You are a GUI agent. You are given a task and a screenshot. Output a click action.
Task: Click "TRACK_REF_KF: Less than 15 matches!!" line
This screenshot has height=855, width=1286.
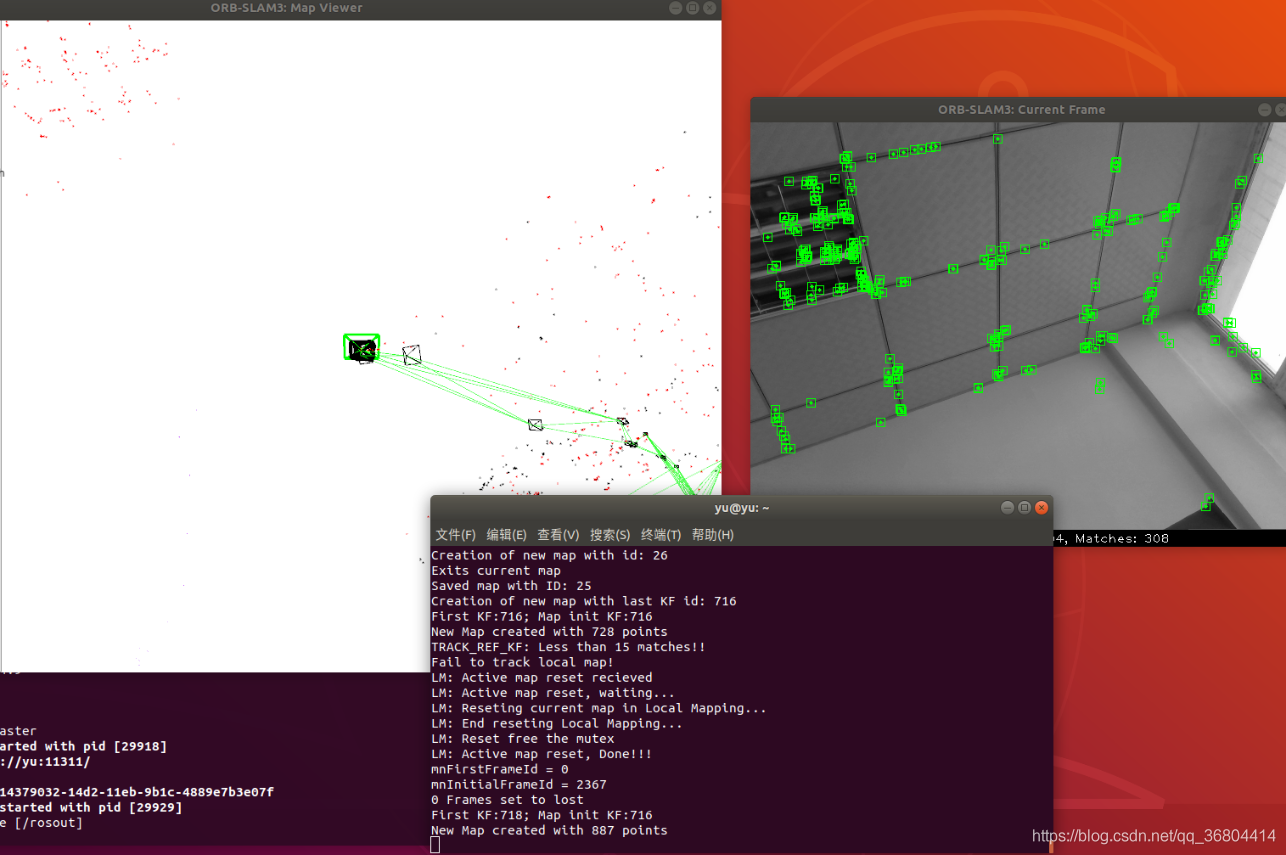point(568,647)
